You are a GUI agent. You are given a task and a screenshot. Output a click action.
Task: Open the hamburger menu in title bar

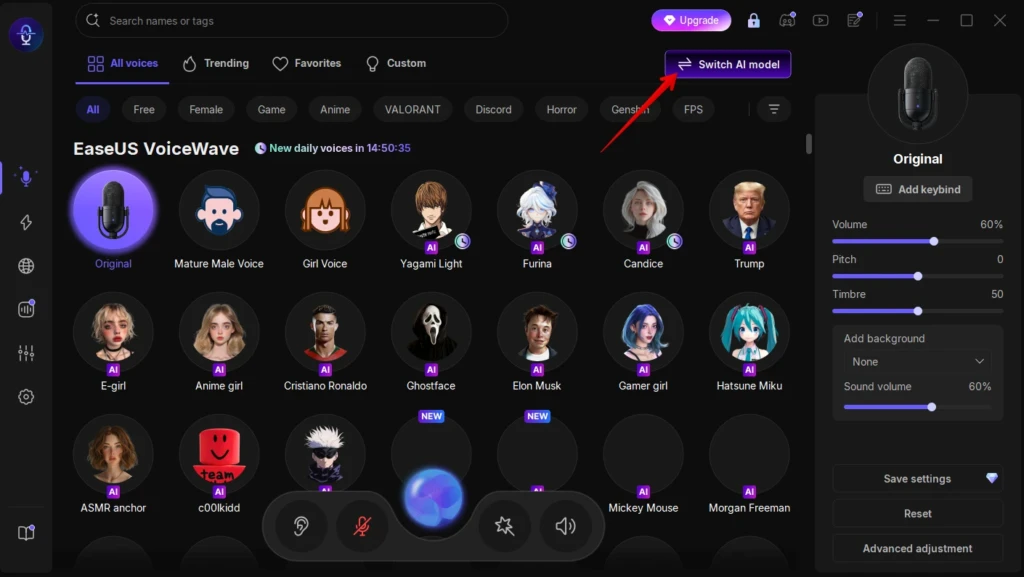click(x=899, y=20)
